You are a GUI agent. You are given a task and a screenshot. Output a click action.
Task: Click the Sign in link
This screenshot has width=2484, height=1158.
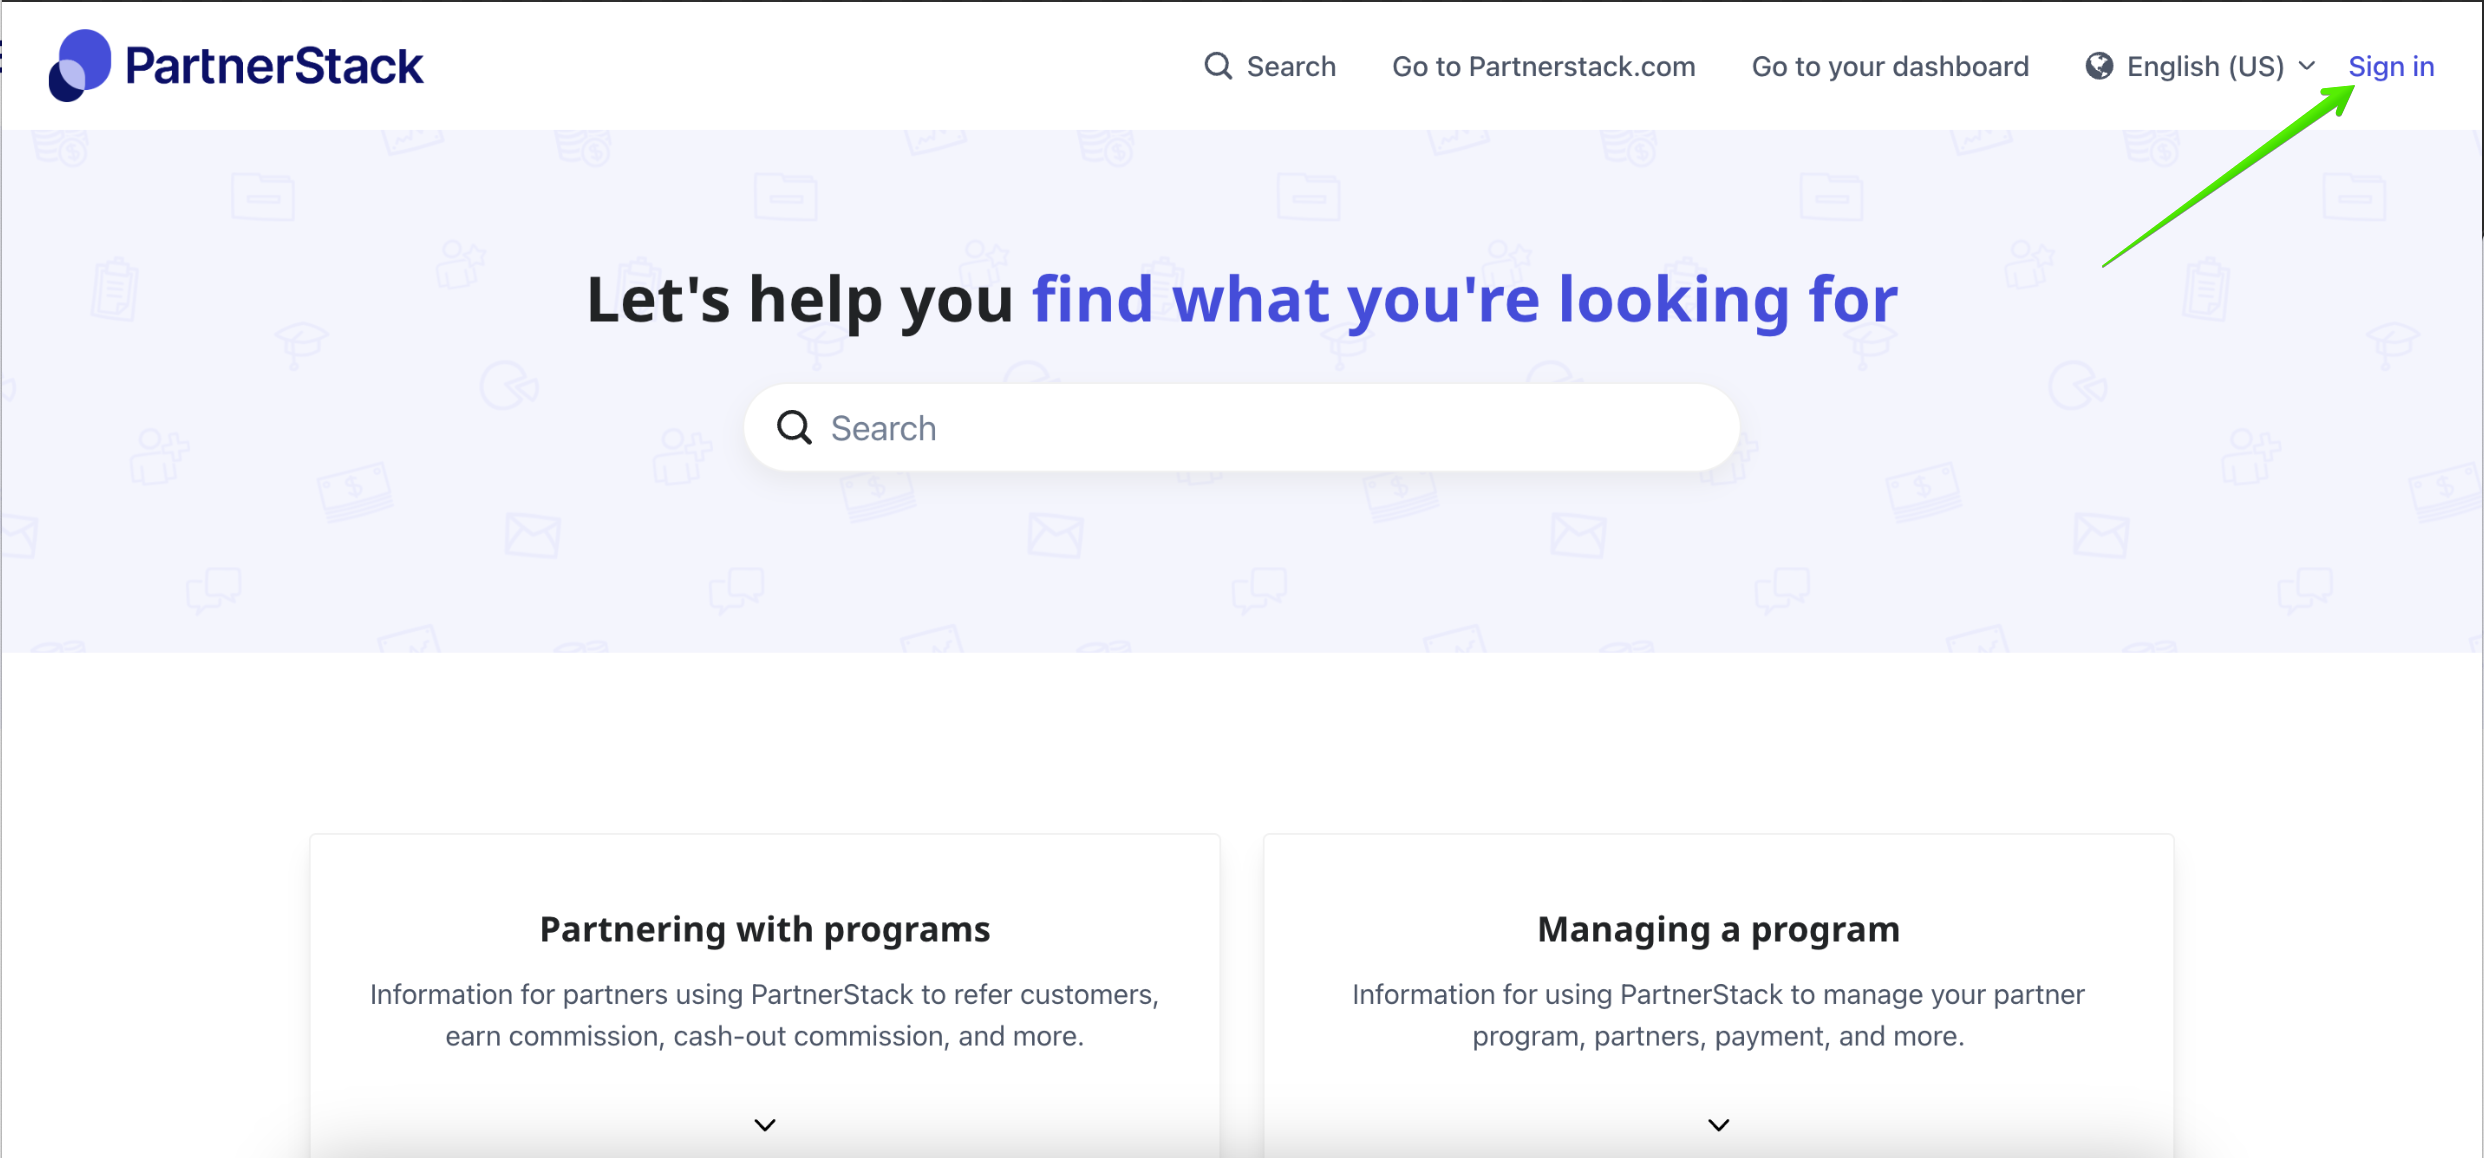[2392, 66]
